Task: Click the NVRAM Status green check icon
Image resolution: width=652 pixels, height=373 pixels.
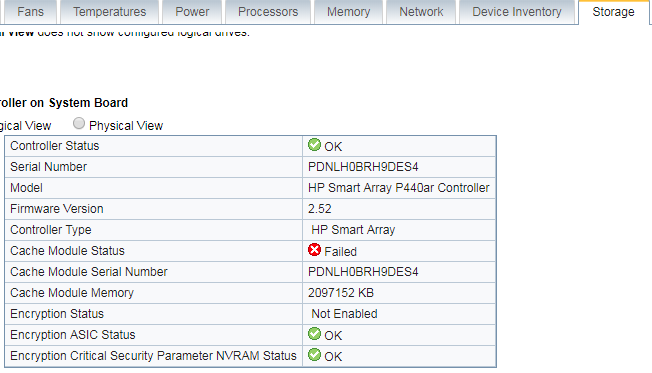Action: pyautogui.click(x=314, y=355)
